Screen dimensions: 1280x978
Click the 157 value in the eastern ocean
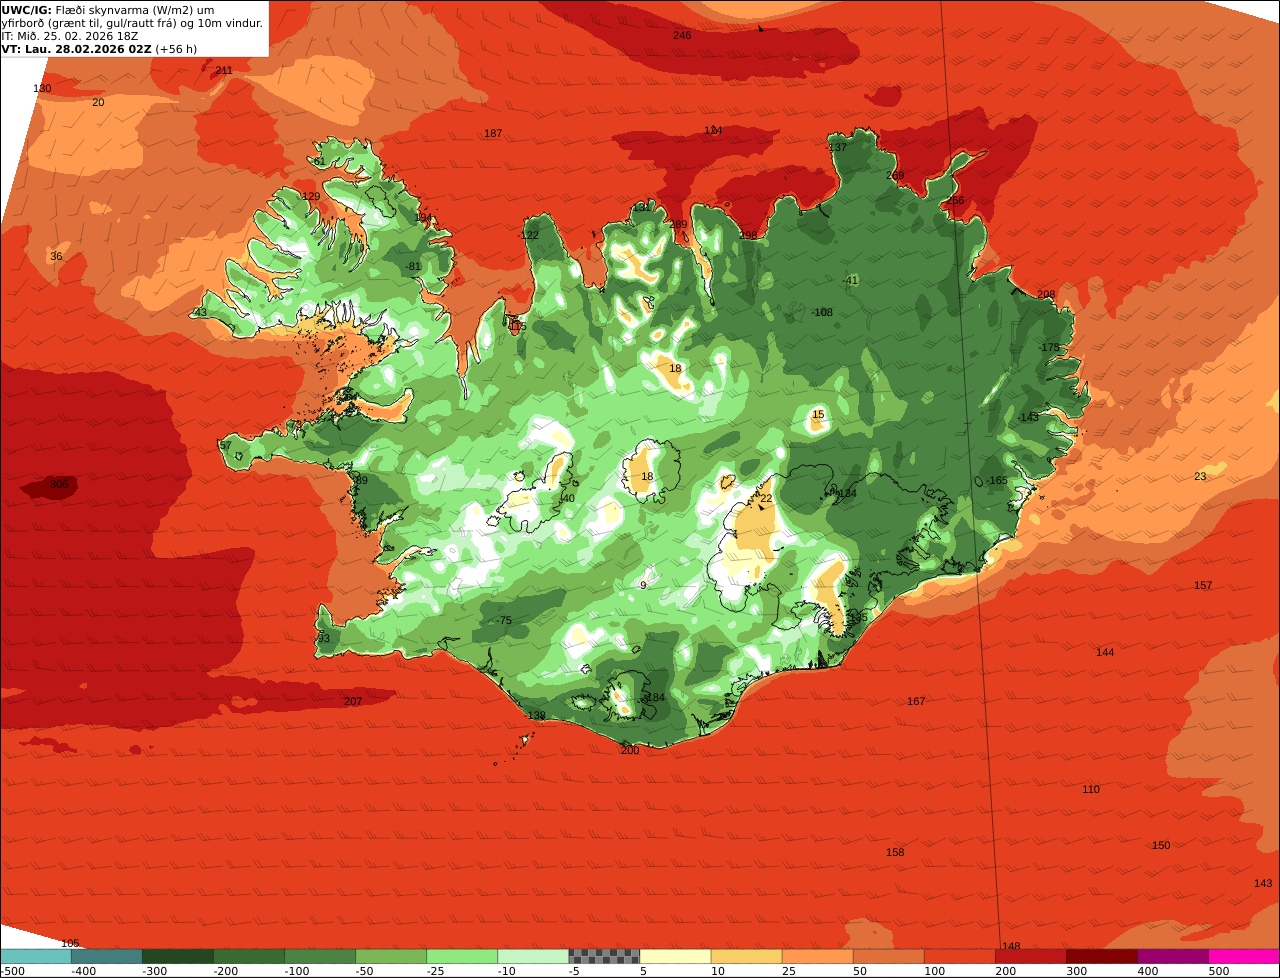[1203, 585]
